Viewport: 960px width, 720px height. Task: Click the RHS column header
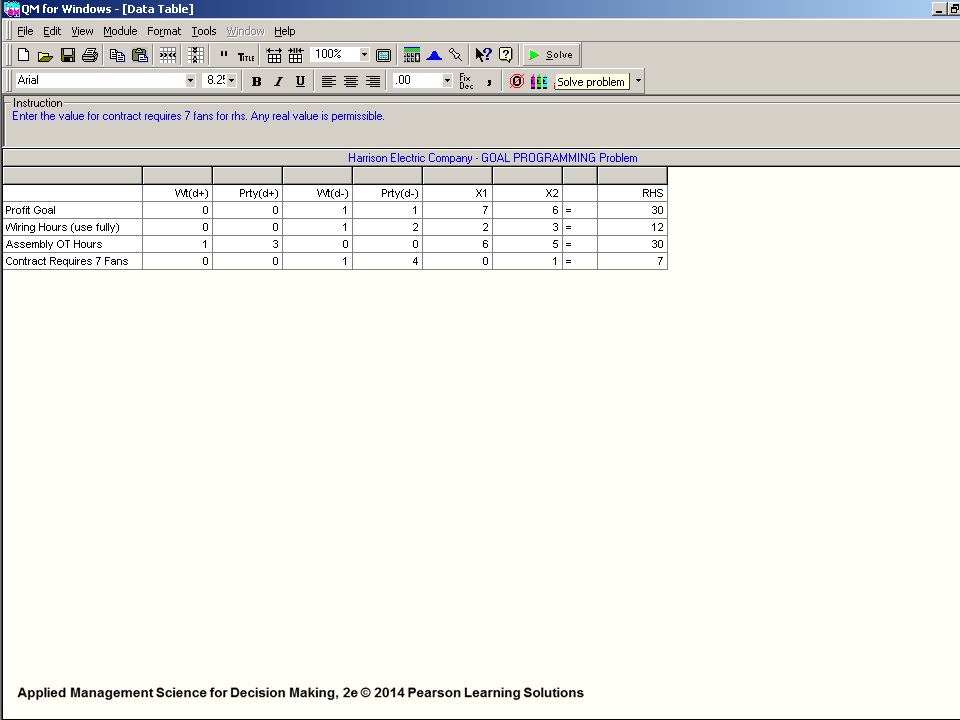click(x=632, y=193)
